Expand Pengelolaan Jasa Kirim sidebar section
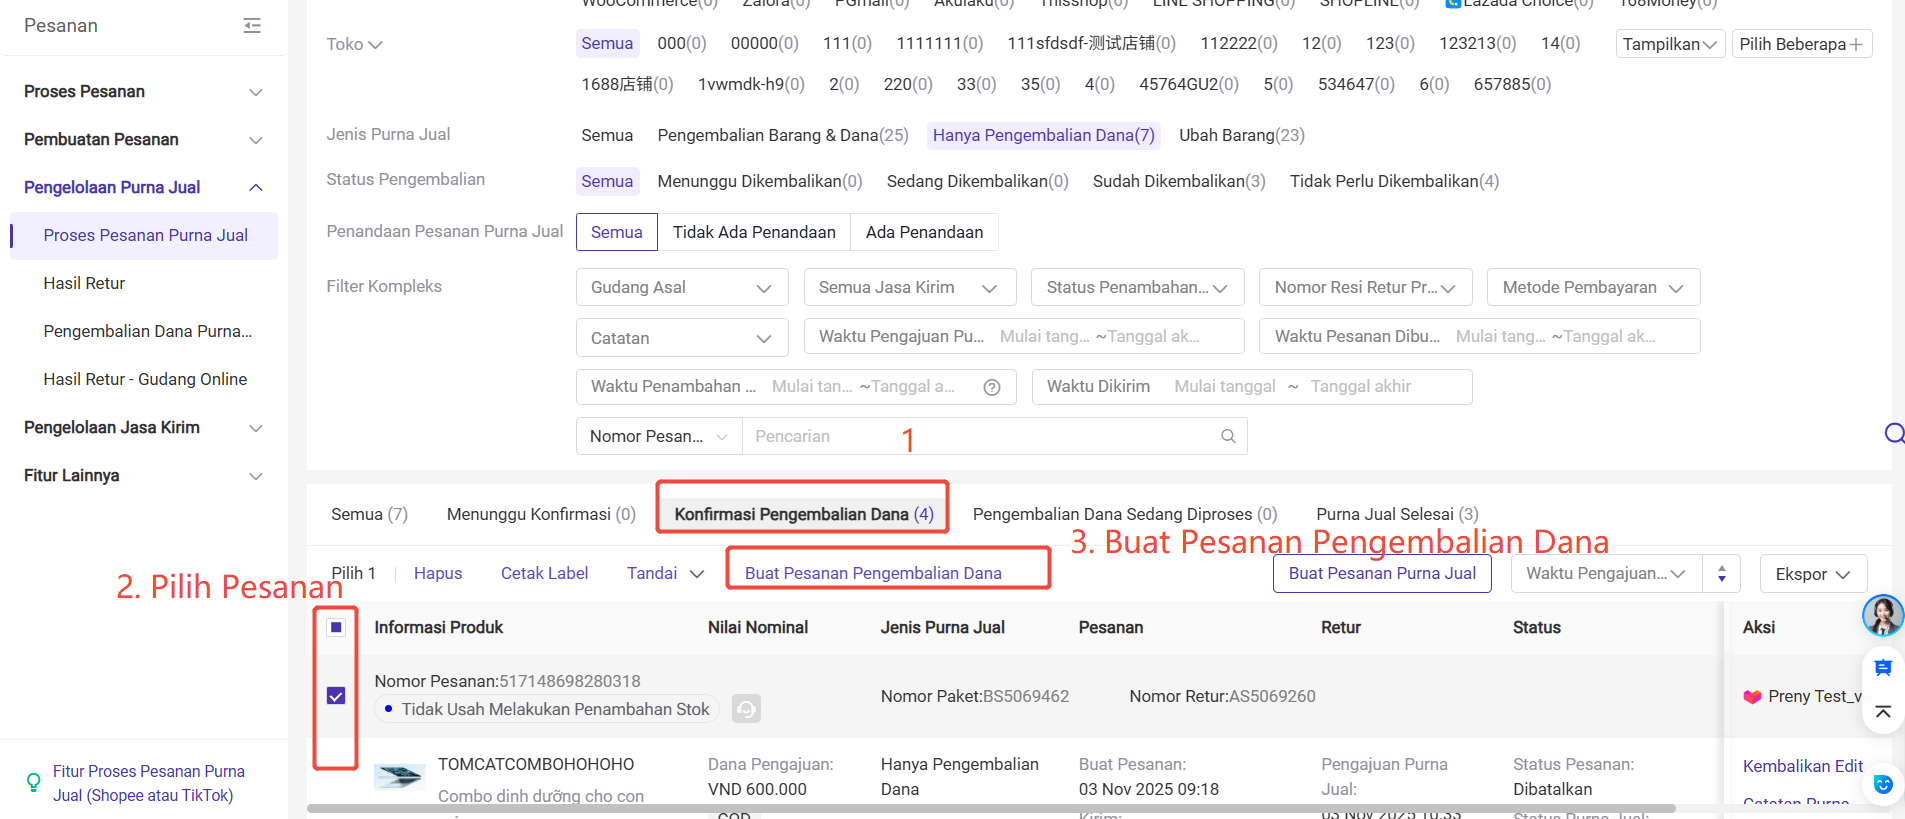Screen dimensions: 1905x819 pyautogui.click(x=143, y=428)
